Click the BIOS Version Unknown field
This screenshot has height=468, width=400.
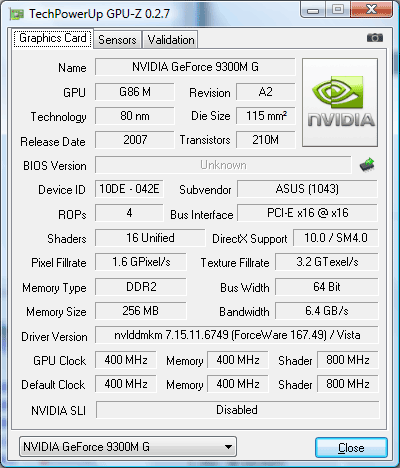(x=223, y=165)
